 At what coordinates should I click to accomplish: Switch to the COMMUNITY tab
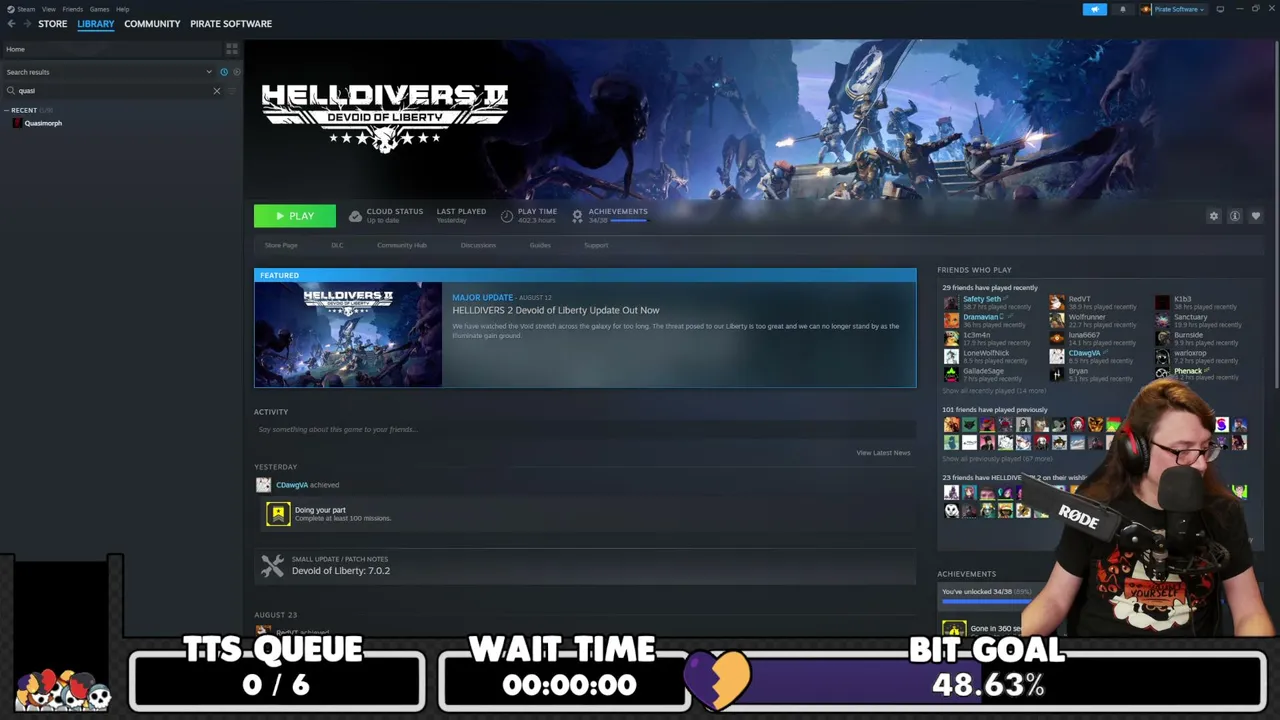pos(152,24)
